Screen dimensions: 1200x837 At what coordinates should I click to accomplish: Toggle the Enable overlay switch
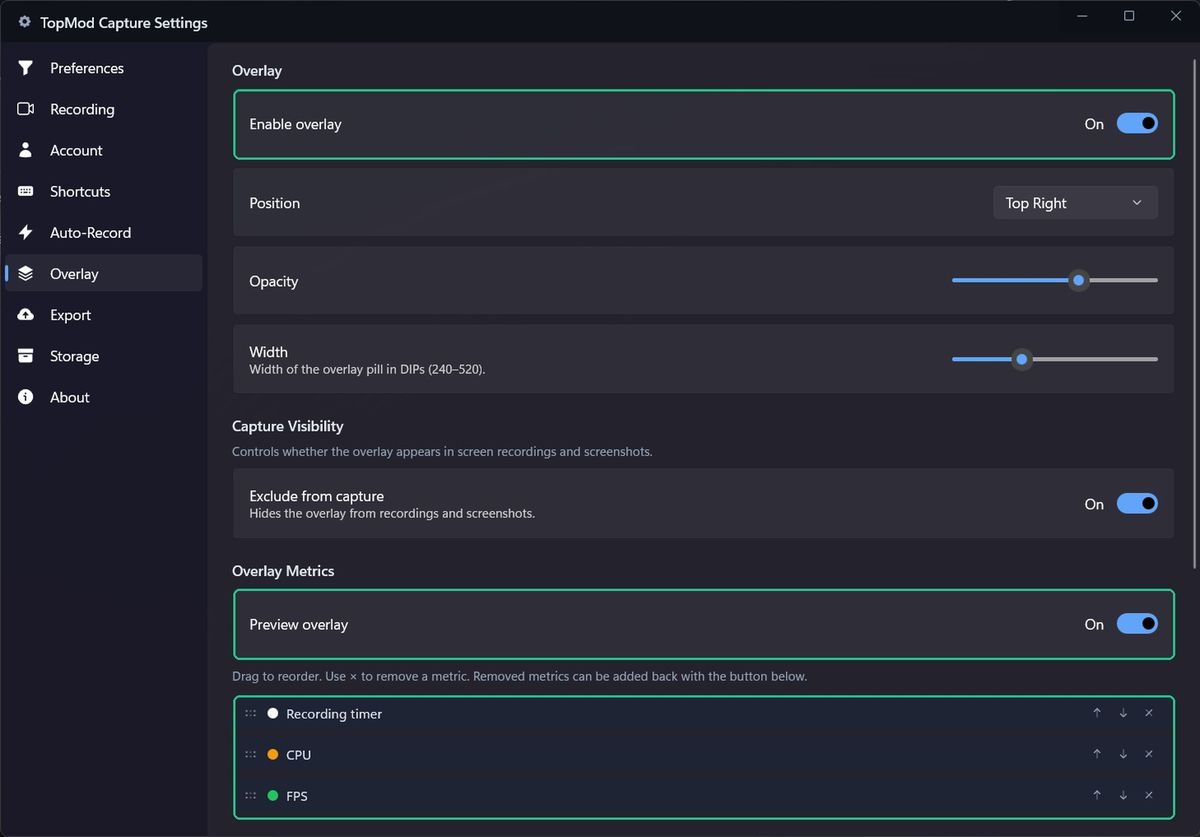pos(1137,123)
